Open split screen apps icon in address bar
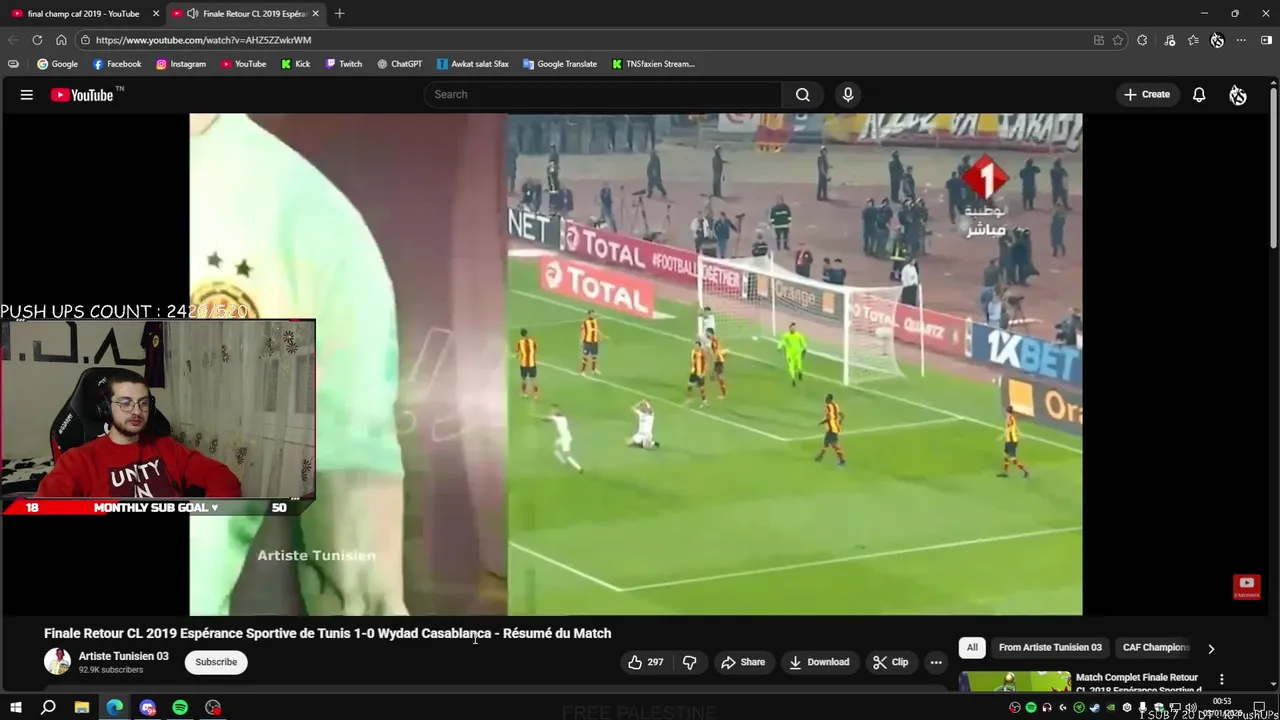The image size is (1280, 720). (1098, 40)
